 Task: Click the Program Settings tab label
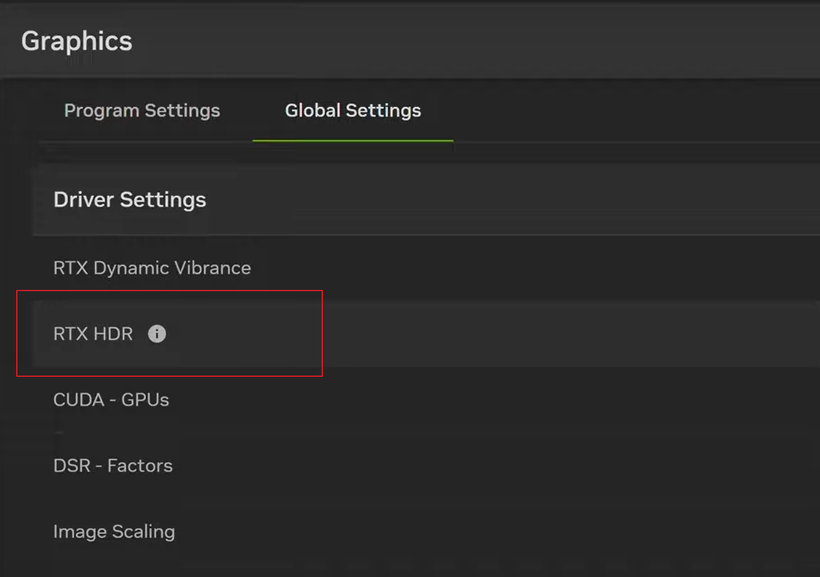point(142,111)
